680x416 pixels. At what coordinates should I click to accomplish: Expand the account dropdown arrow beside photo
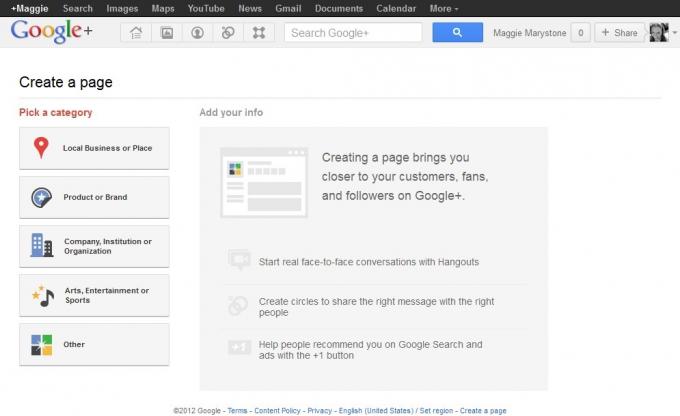[x=674, y=33]
